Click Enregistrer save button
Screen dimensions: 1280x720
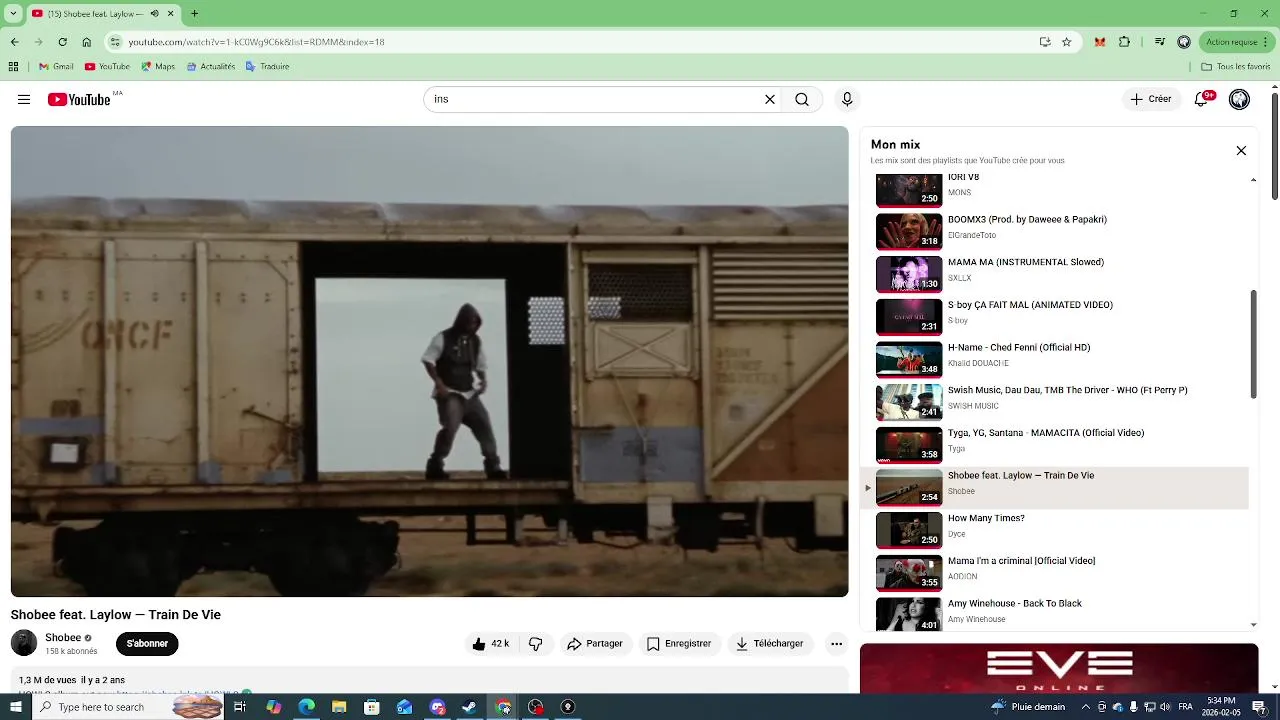click(x=679, y=644)
